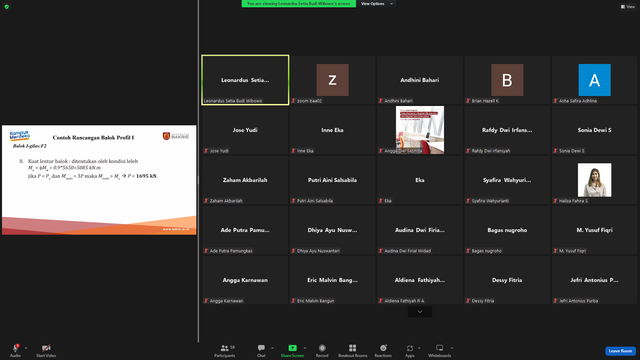Click muted mic icon on Angga Karnawan's tile
Image resolution: width=640 pixels, height=360 pixels.
click(x=206, y=301)
